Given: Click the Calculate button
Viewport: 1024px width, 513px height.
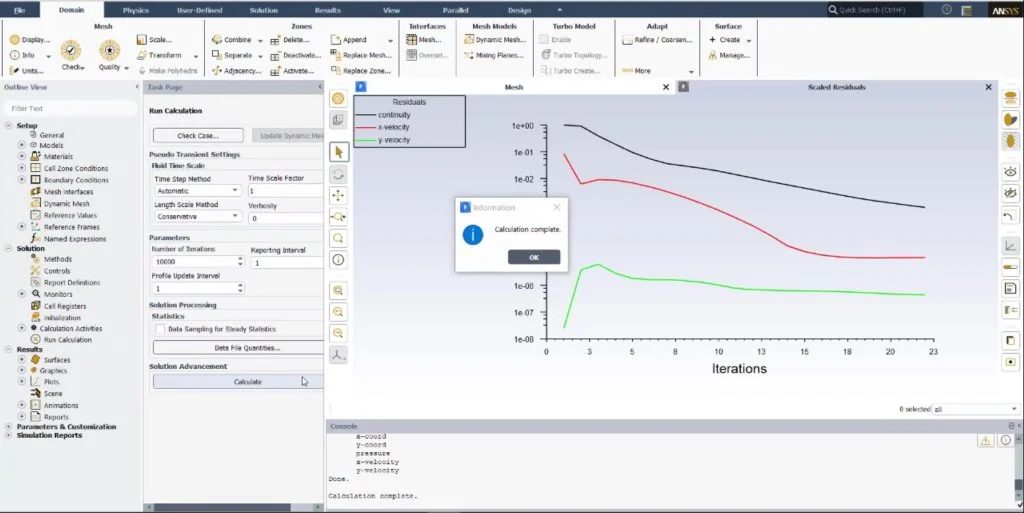Looking at the screenshot, I should point(248,382).
